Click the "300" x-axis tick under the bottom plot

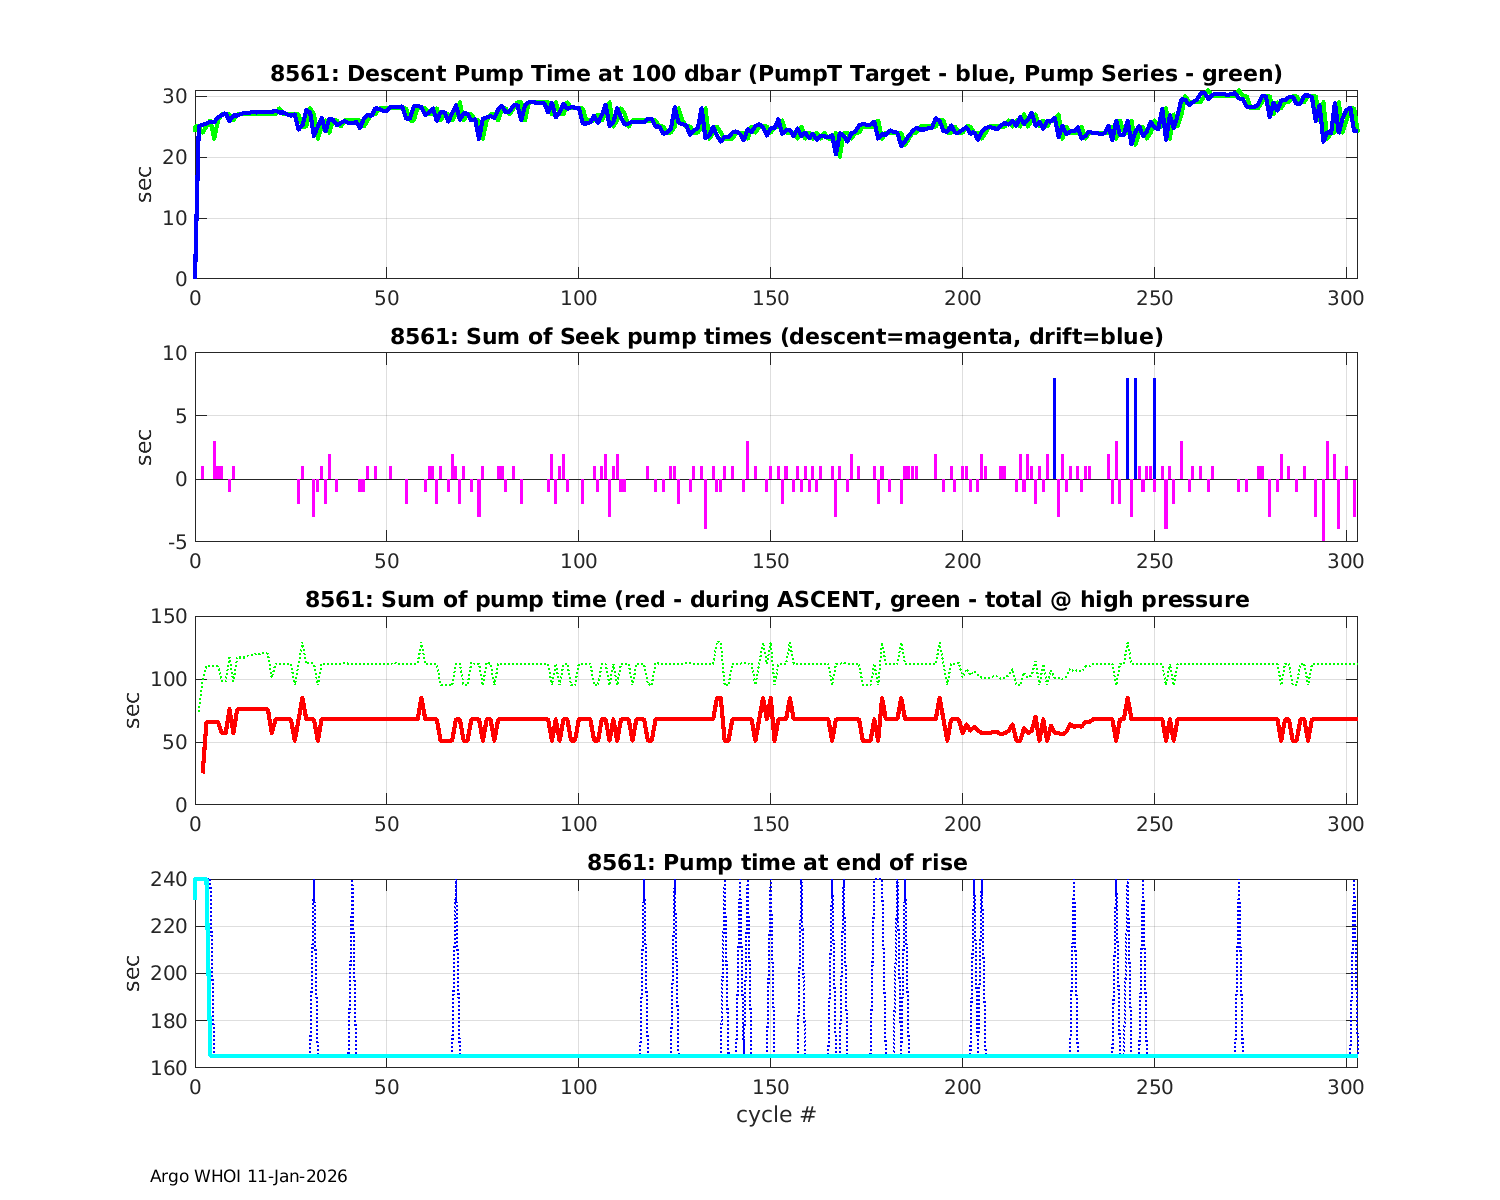[1345, 1087]
